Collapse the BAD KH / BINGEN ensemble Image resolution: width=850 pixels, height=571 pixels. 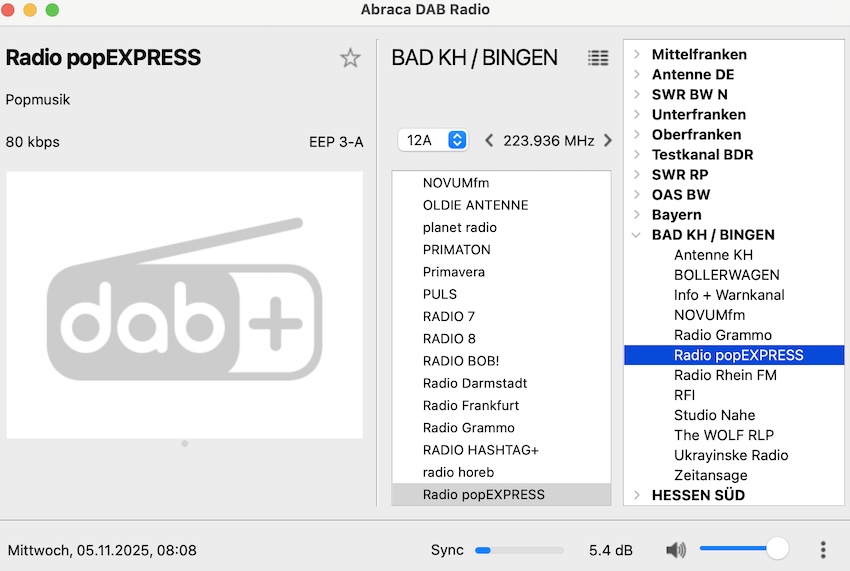tap(637, 235)
